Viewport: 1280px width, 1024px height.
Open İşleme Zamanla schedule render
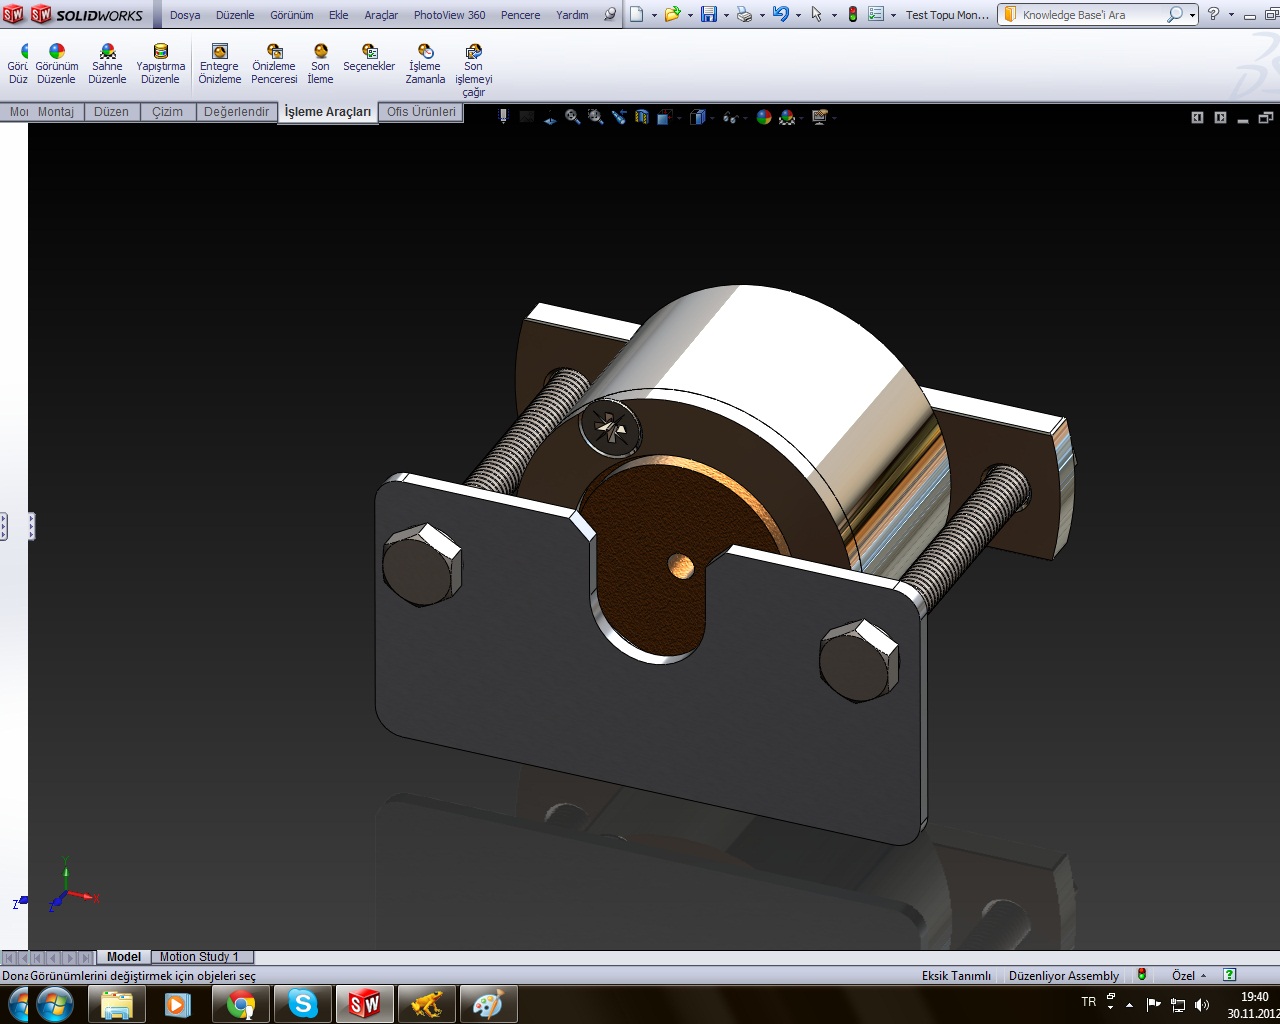coord(425,64)
